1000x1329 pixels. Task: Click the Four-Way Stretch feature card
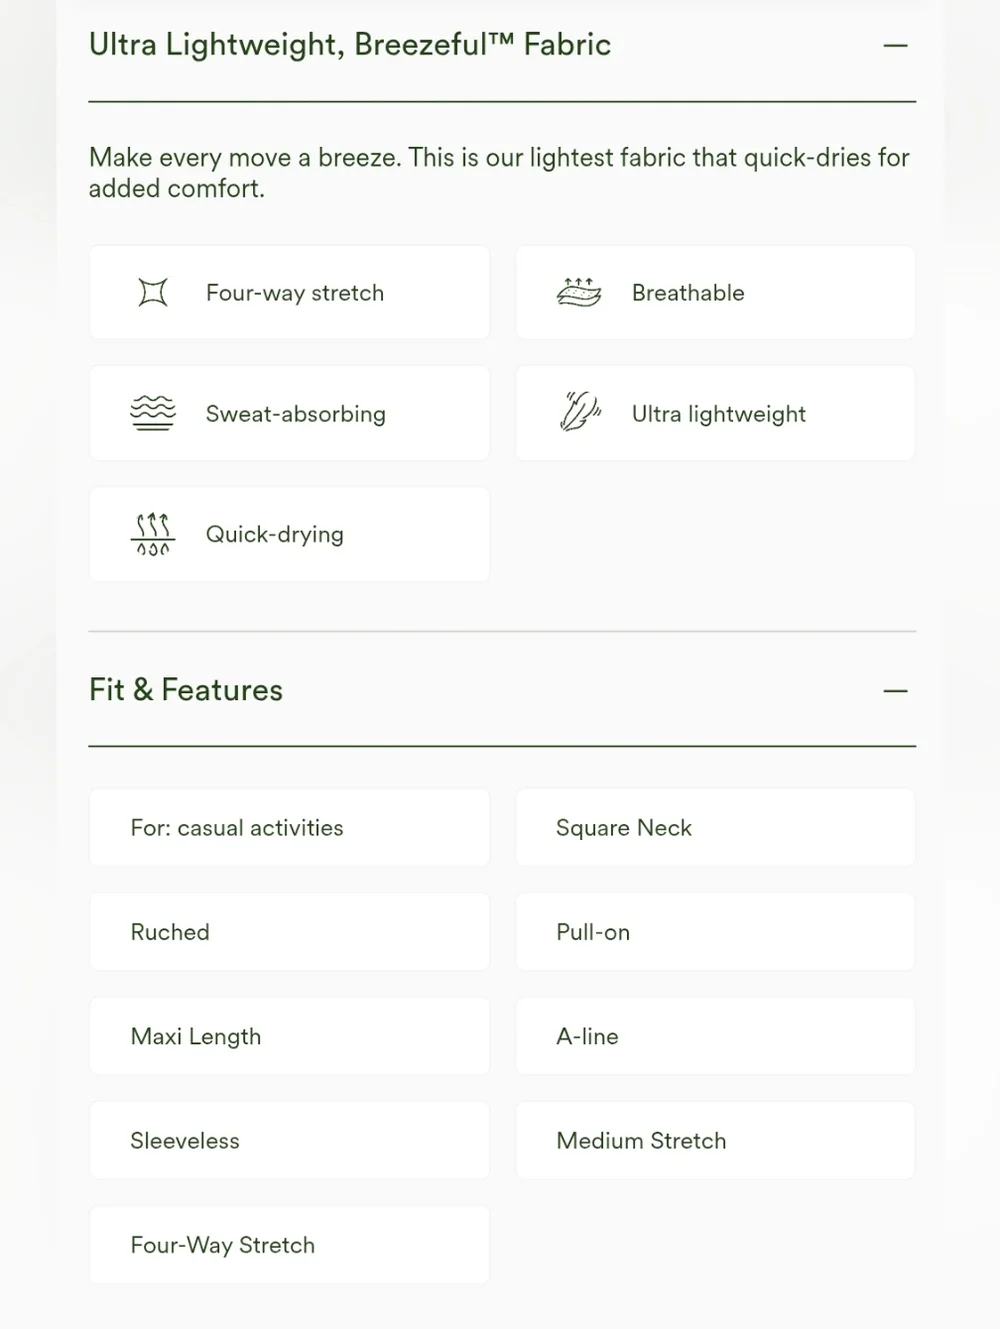290,1245
